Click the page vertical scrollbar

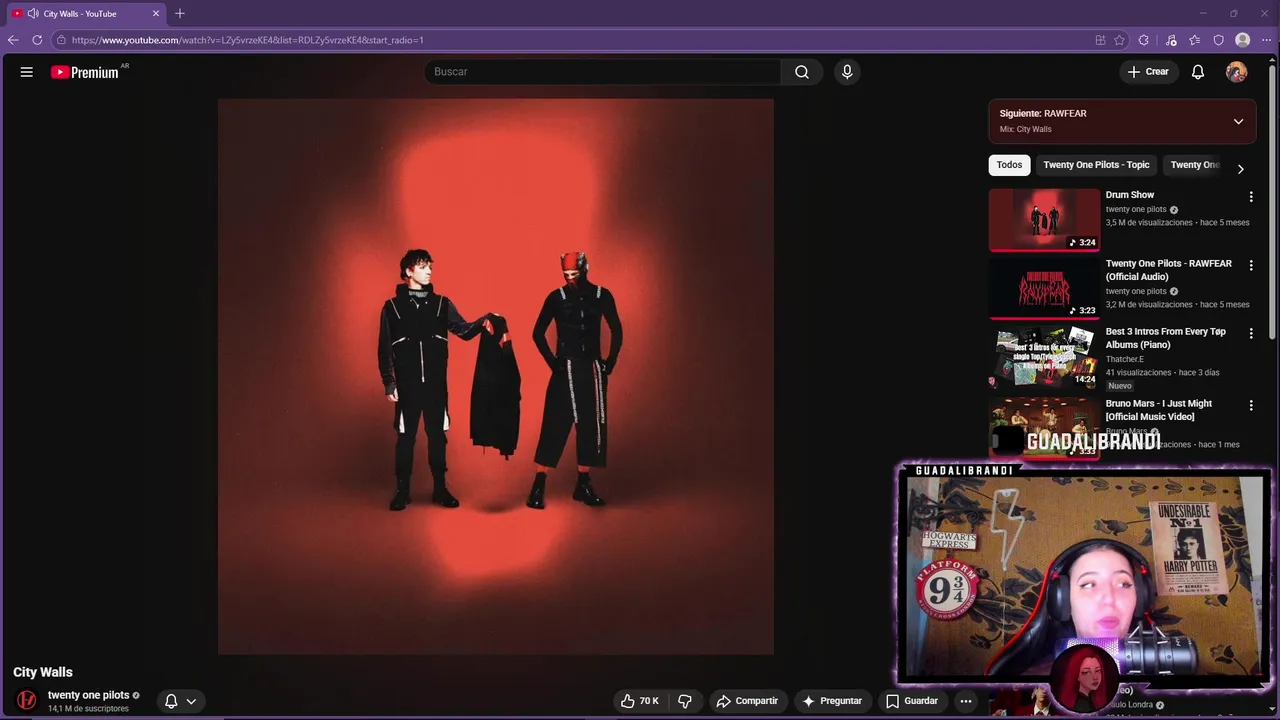point(1272,200)
